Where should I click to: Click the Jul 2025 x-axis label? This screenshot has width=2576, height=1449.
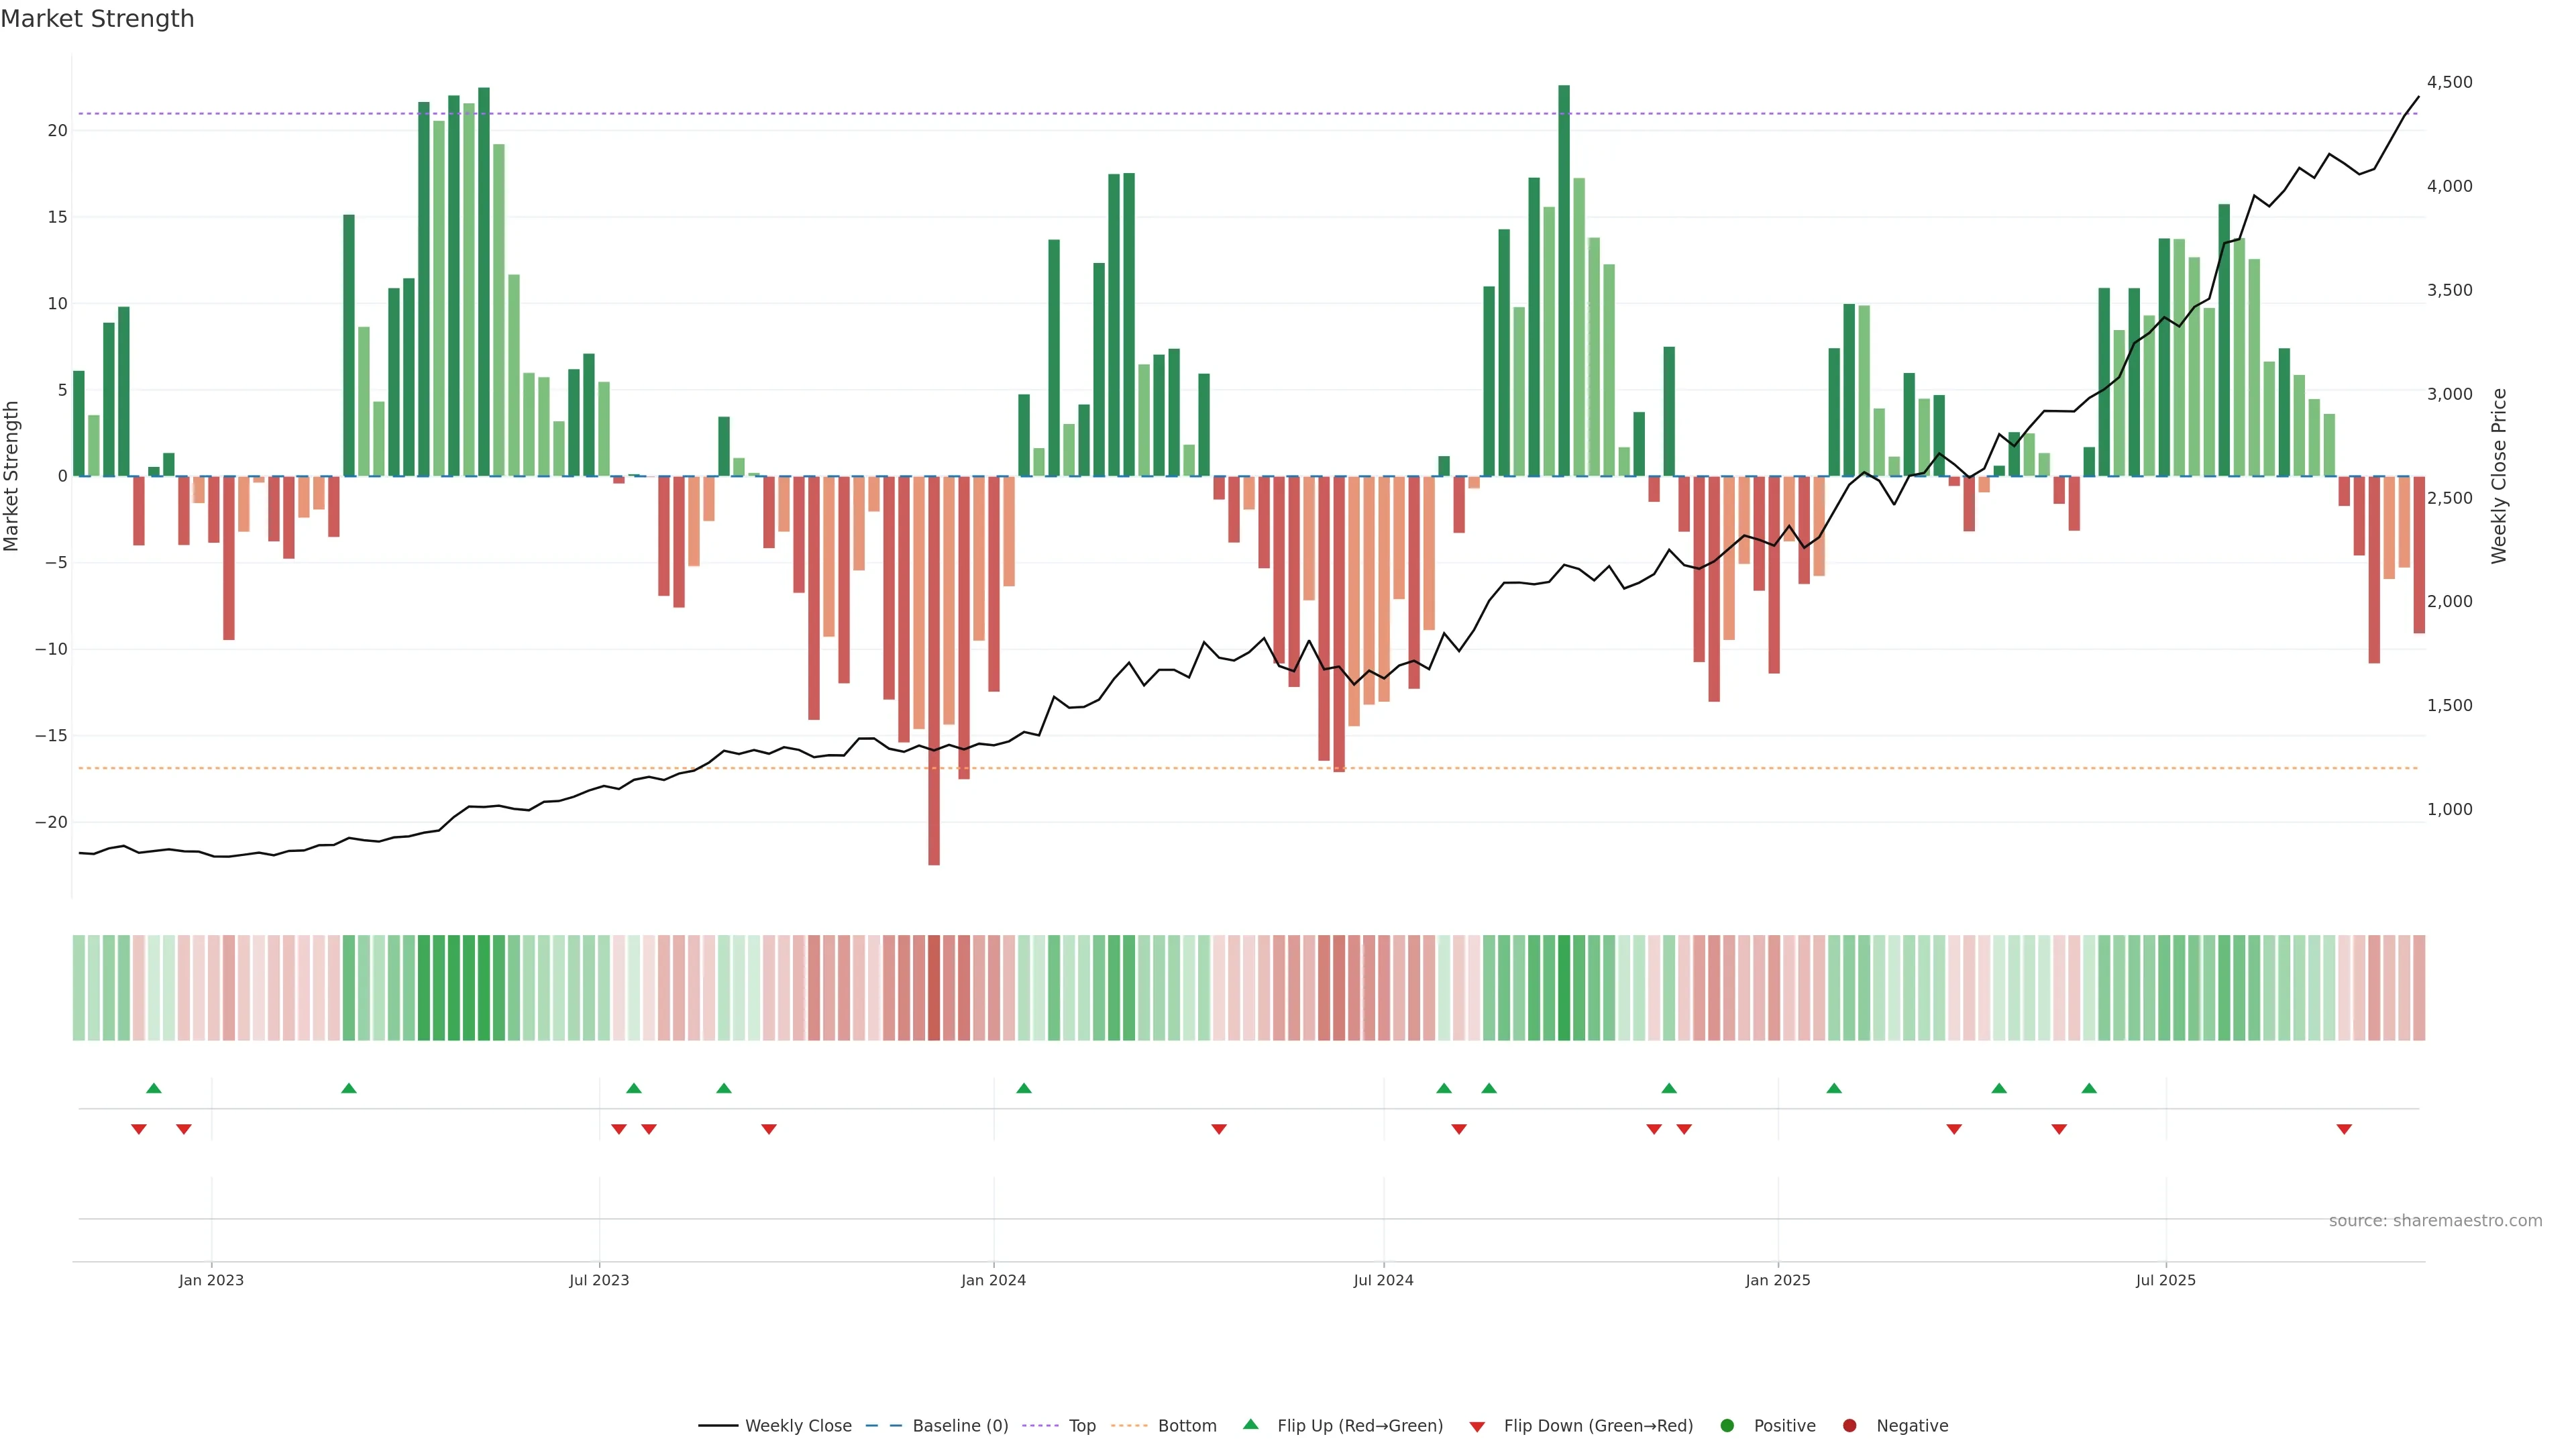click(x=2165, y=1280)
